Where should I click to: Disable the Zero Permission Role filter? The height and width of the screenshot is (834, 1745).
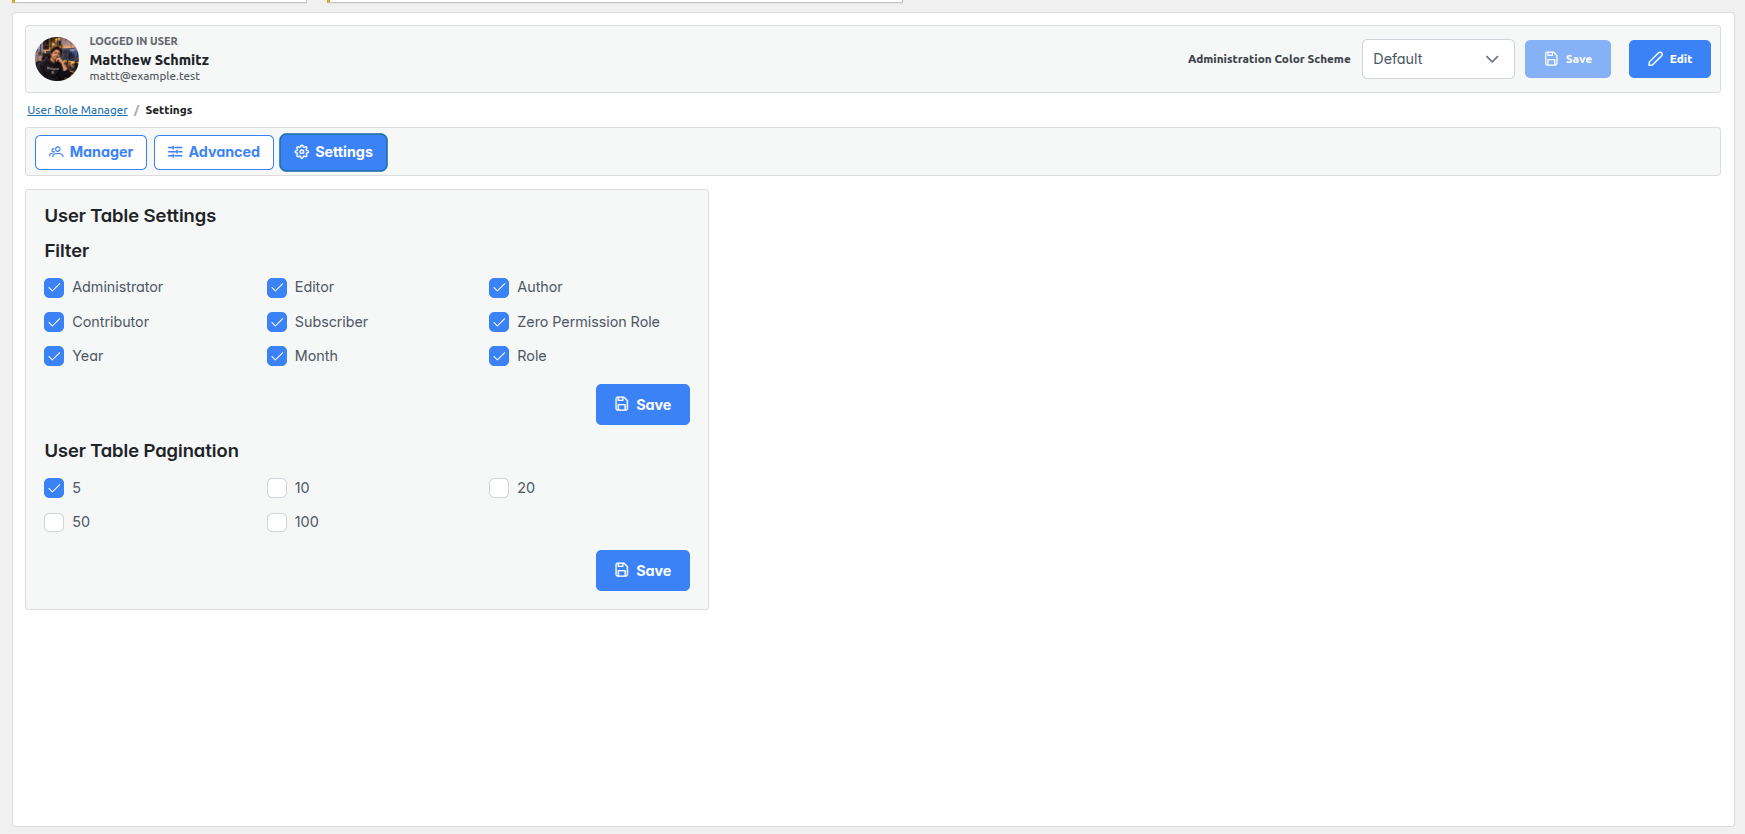tap(499, 322)
